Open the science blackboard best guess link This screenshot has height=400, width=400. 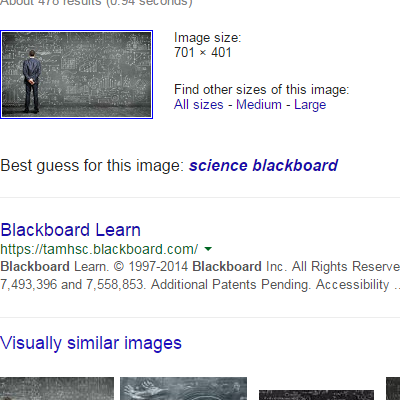264,165
